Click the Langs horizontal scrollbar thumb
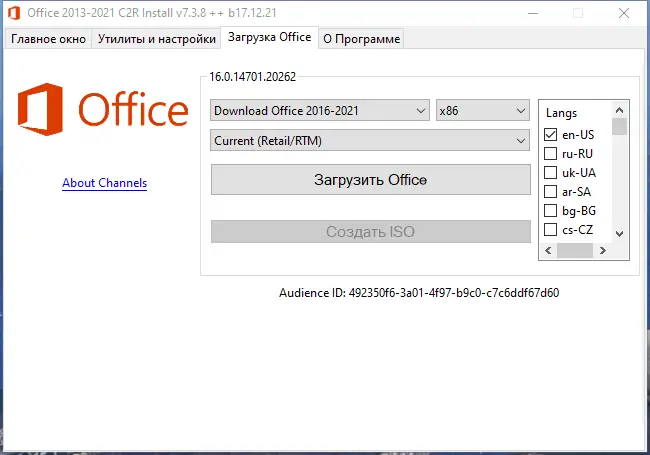The width and height of the screenshot is (650, 455). pyautogui.click(x=575, y=250)
